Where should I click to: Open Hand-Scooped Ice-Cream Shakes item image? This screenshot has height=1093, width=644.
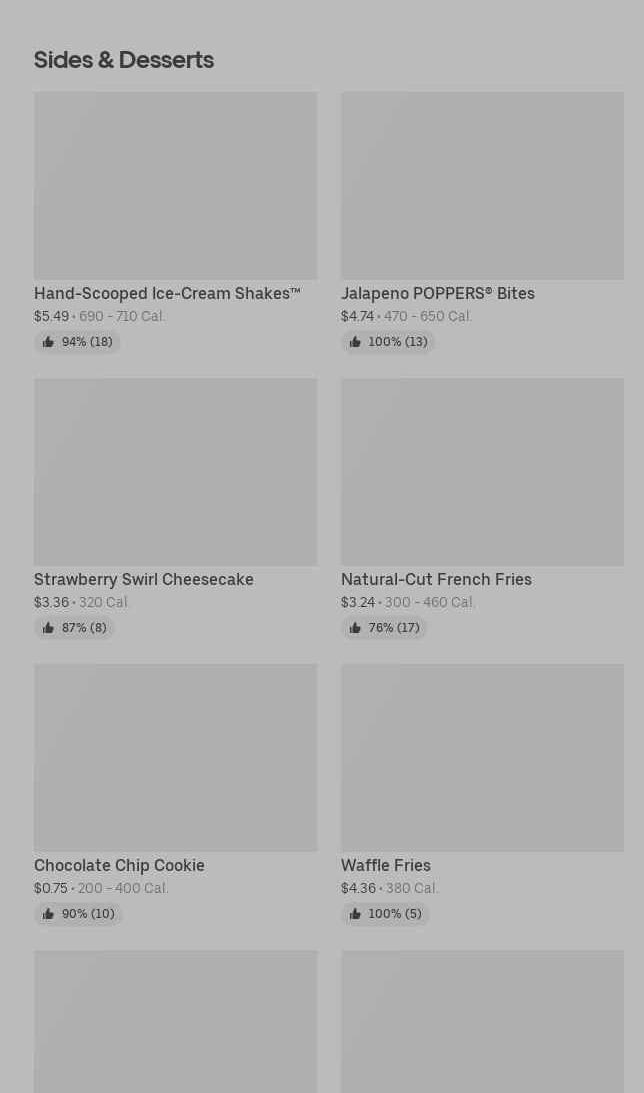pyautogui.click(x=176, y=185)
